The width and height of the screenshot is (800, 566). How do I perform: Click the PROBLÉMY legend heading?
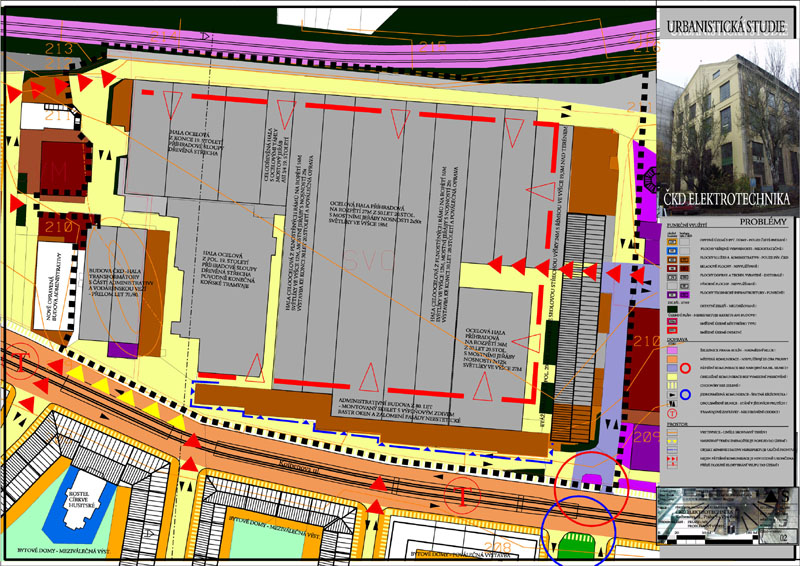click(x=763, y=222)
